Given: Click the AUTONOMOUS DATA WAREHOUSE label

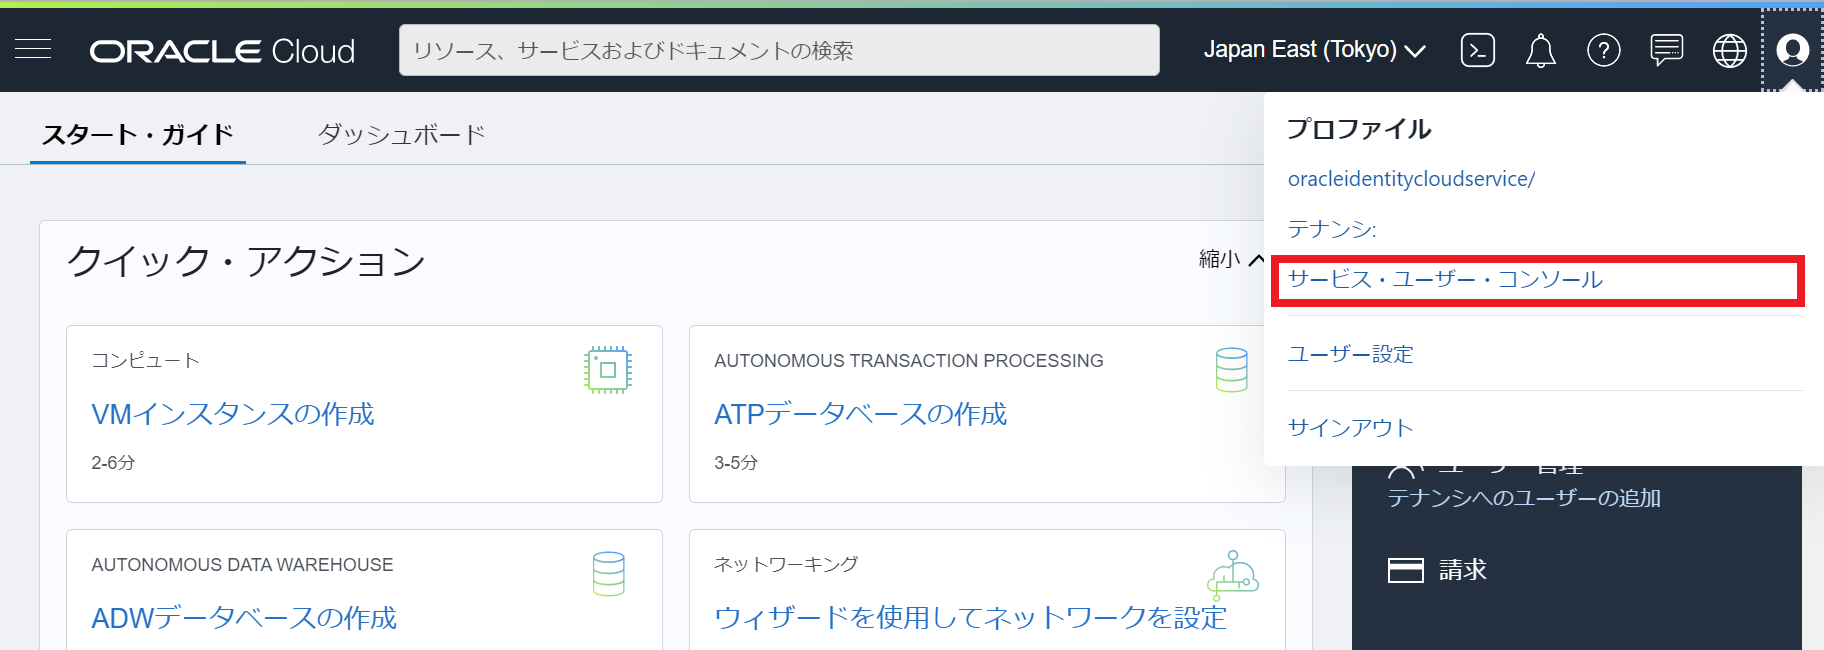Looking at the screenshot, I should tap(242, 564).
